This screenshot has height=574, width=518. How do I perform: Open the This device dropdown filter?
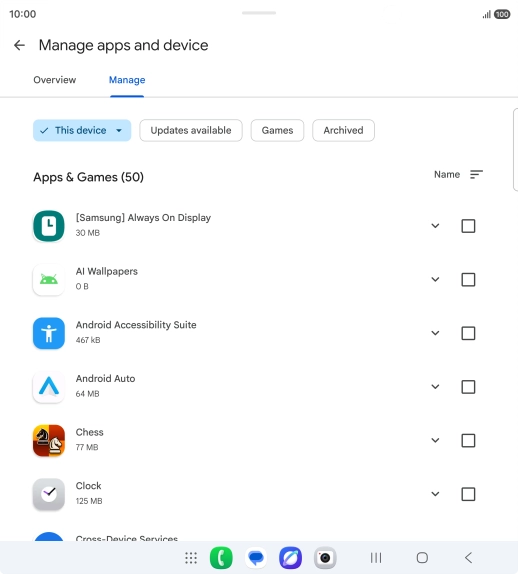click(82, 130)
